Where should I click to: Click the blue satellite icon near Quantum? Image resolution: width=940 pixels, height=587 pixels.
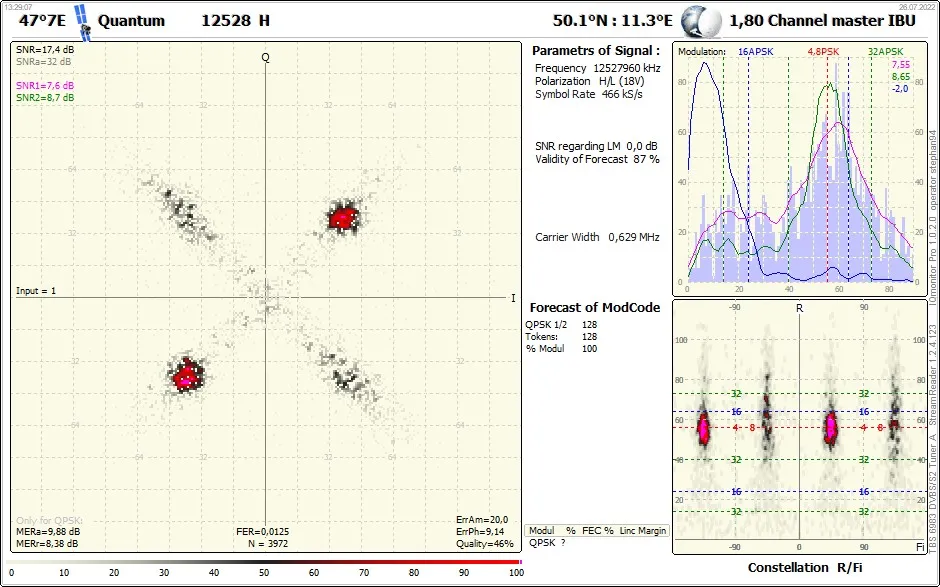click(82, 23)
